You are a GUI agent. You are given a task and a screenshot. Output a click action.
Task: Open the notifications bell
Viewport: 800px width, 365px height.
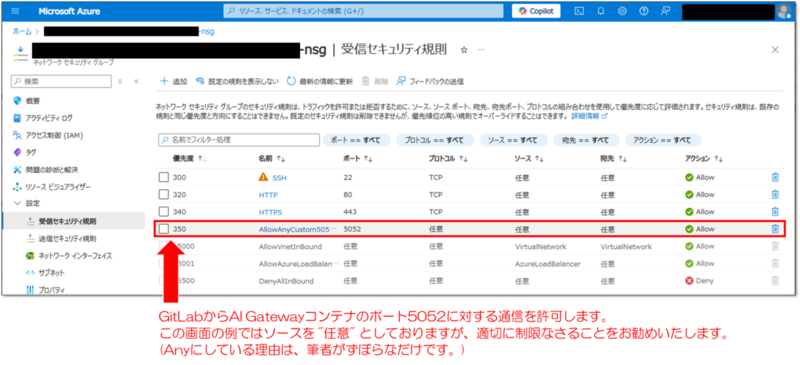(x=601, y=11)
